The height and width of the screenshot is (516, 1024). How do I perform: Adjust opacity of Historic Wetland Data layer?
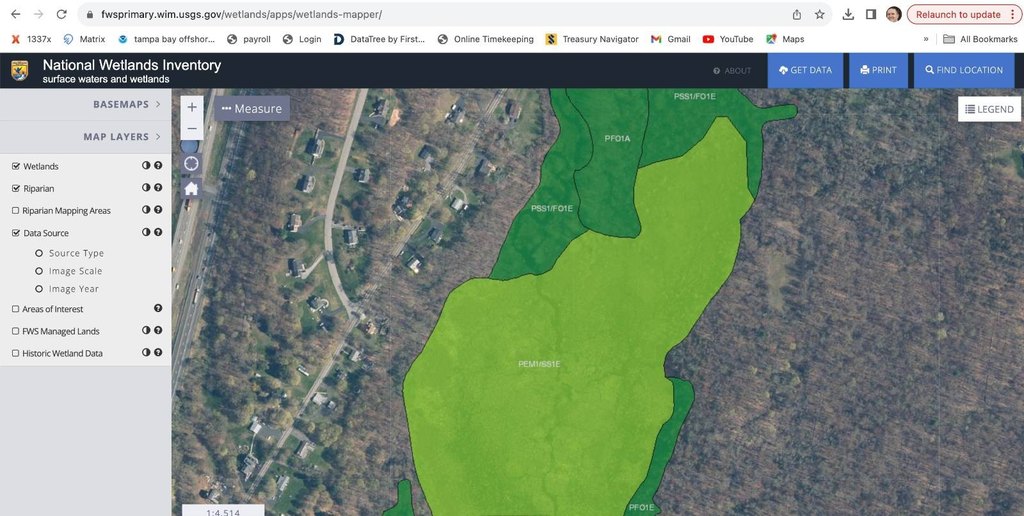coord(146,353)
